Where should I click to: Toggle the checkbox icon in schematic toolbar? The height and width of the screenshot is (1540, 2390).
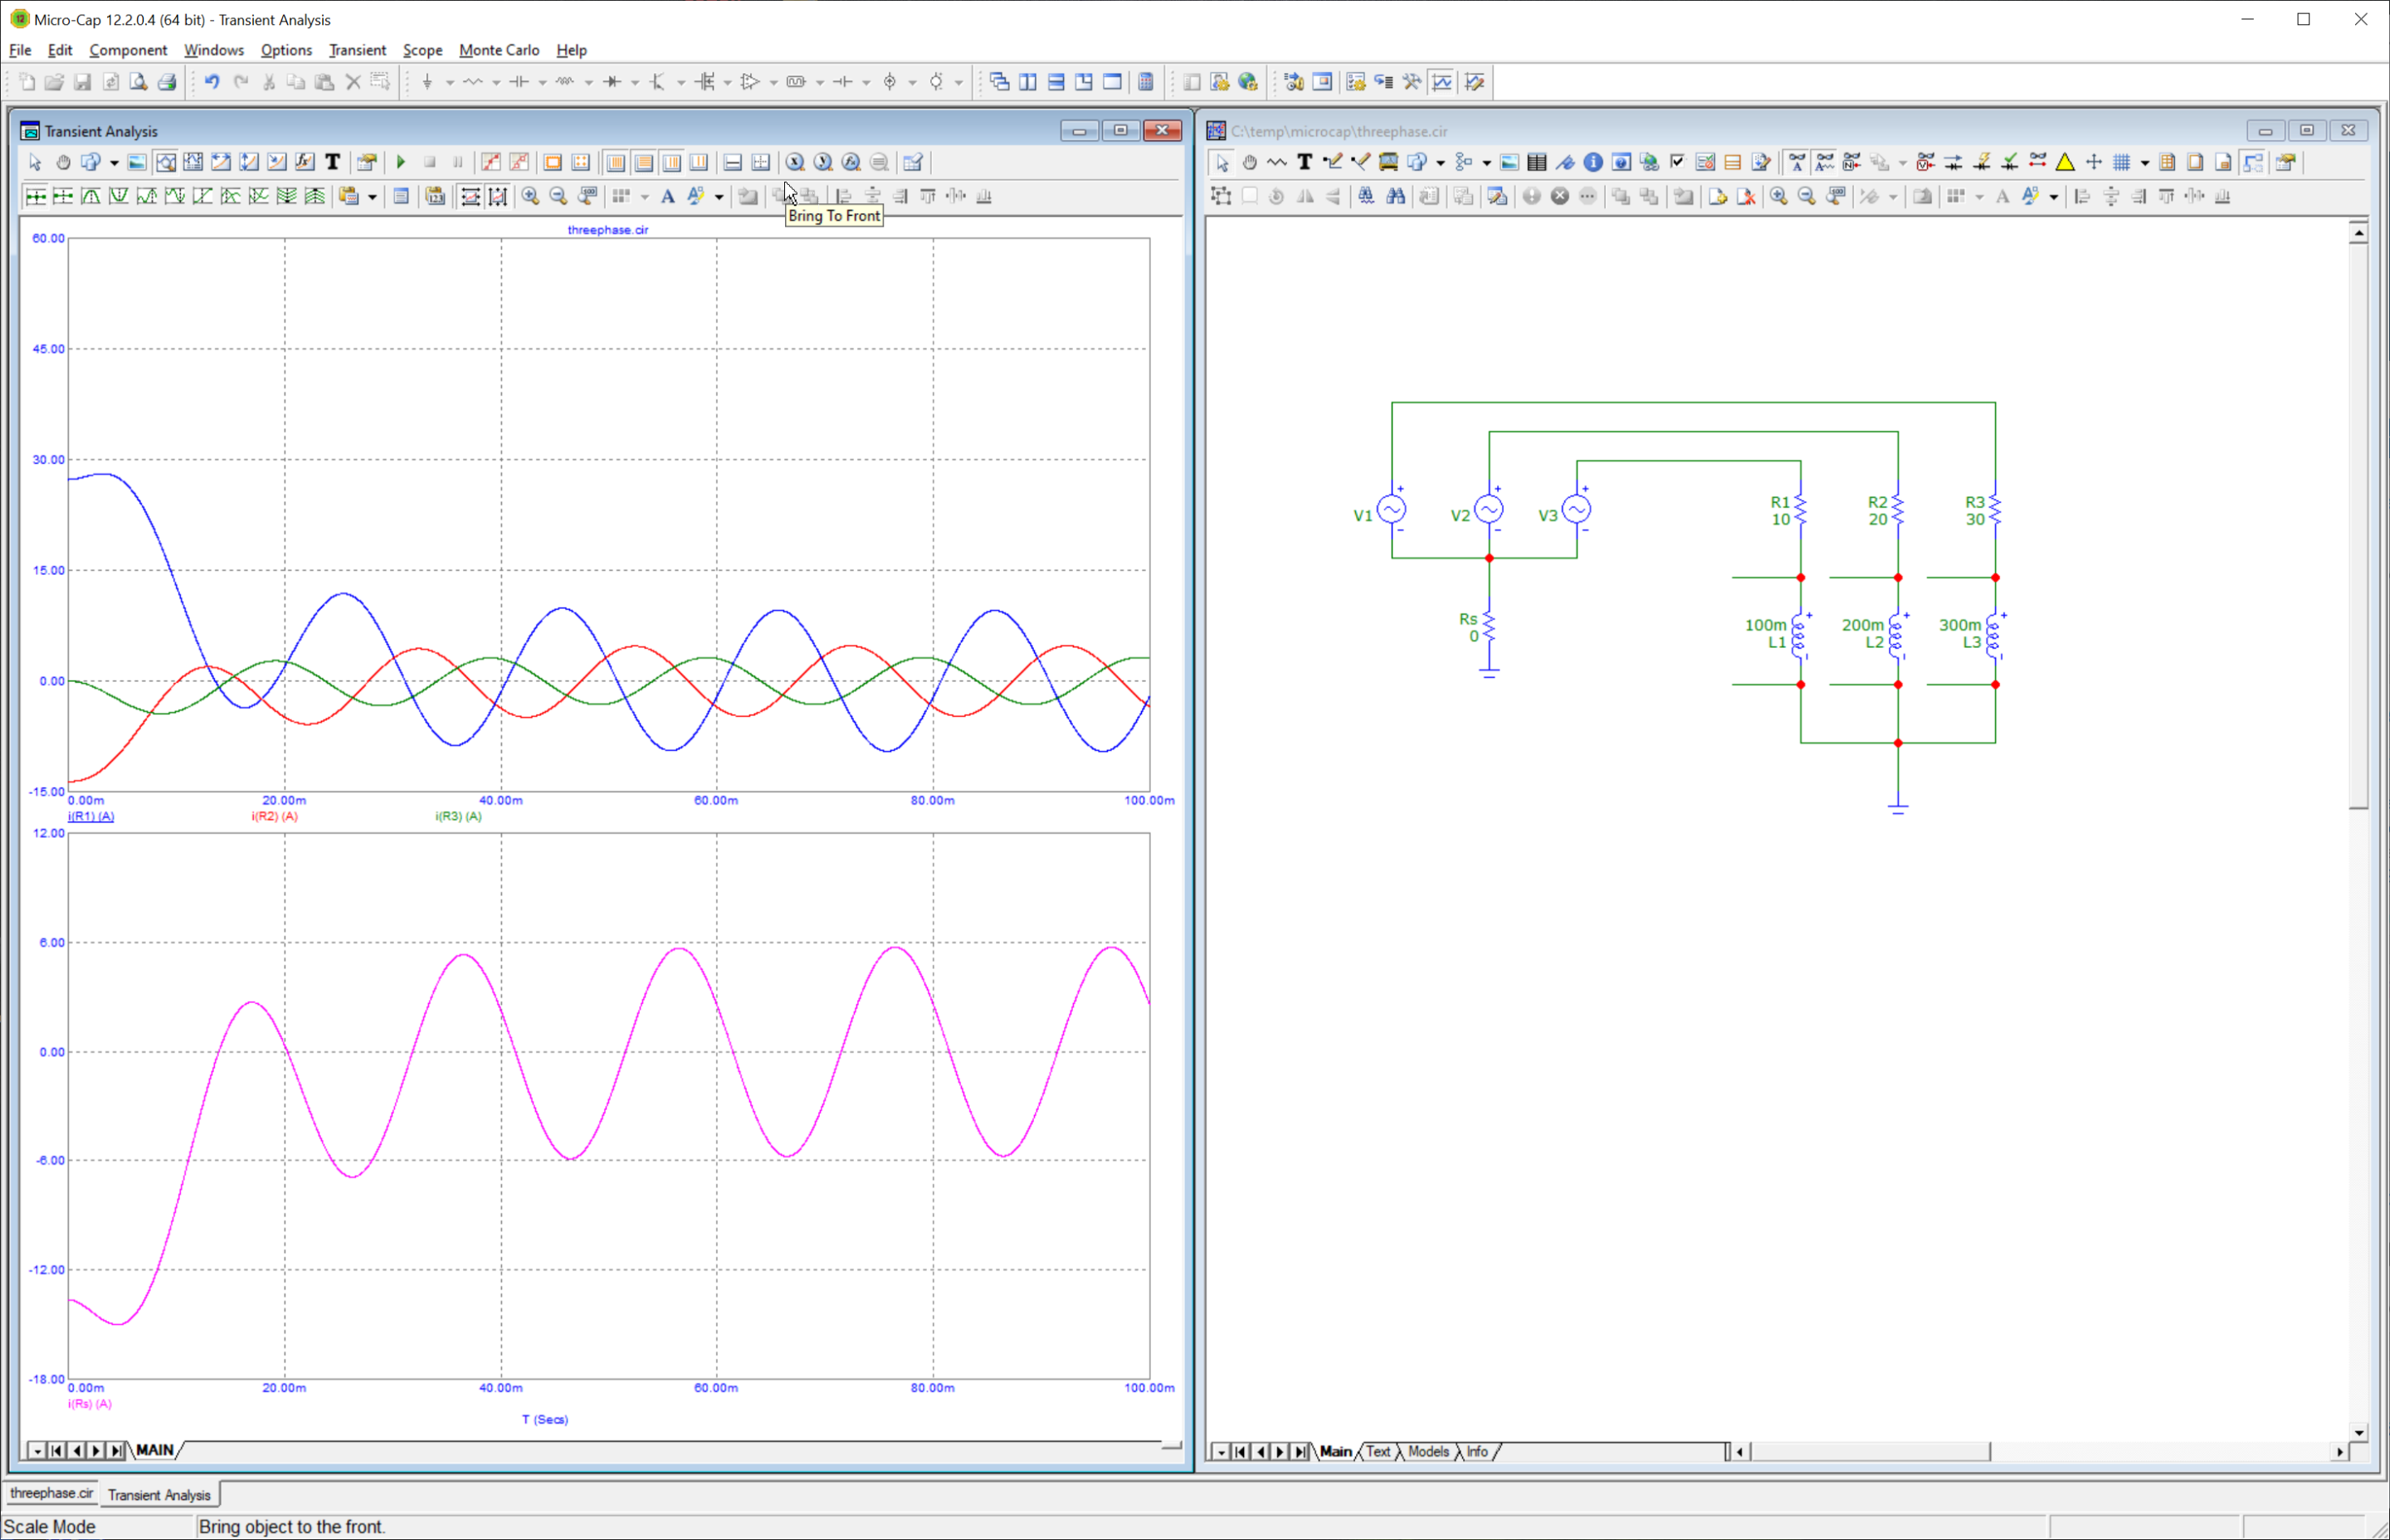pos(1677,162)
